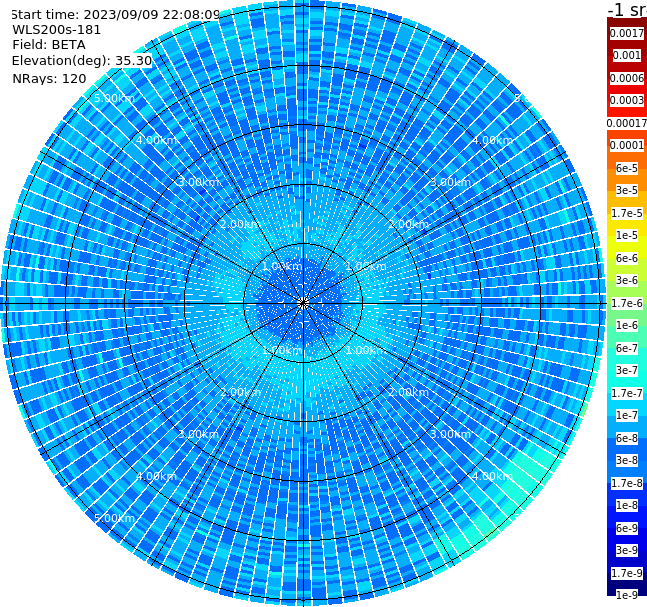
Task: Select the 1.7e-9 colorbar label
Action: coord(627,573)
